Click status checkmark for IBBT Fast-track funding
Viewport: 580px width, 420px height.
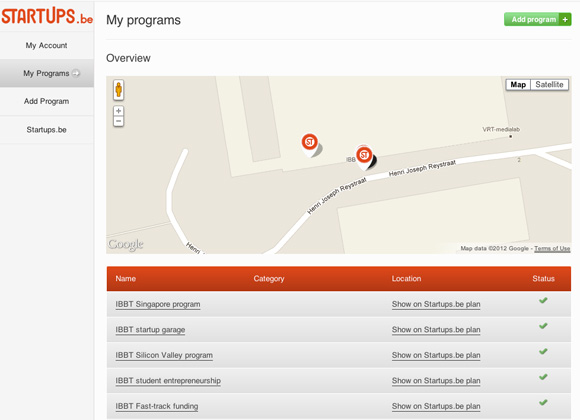pyautogui.click(x=543, y=403)
